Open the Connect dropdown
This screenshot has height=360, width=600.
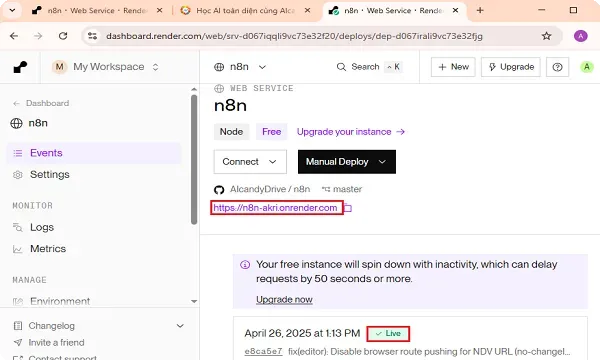pos(250,162)
